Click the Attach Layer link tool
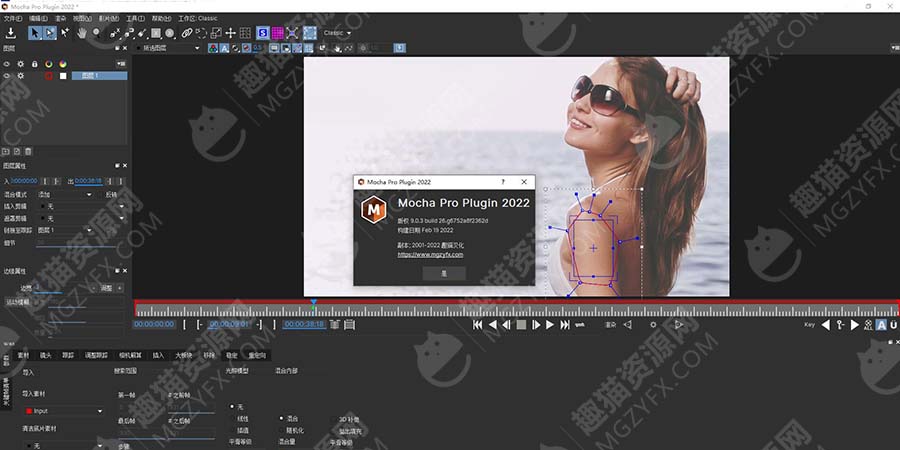This screenshot has height=450, width=900. coord(187,33)
